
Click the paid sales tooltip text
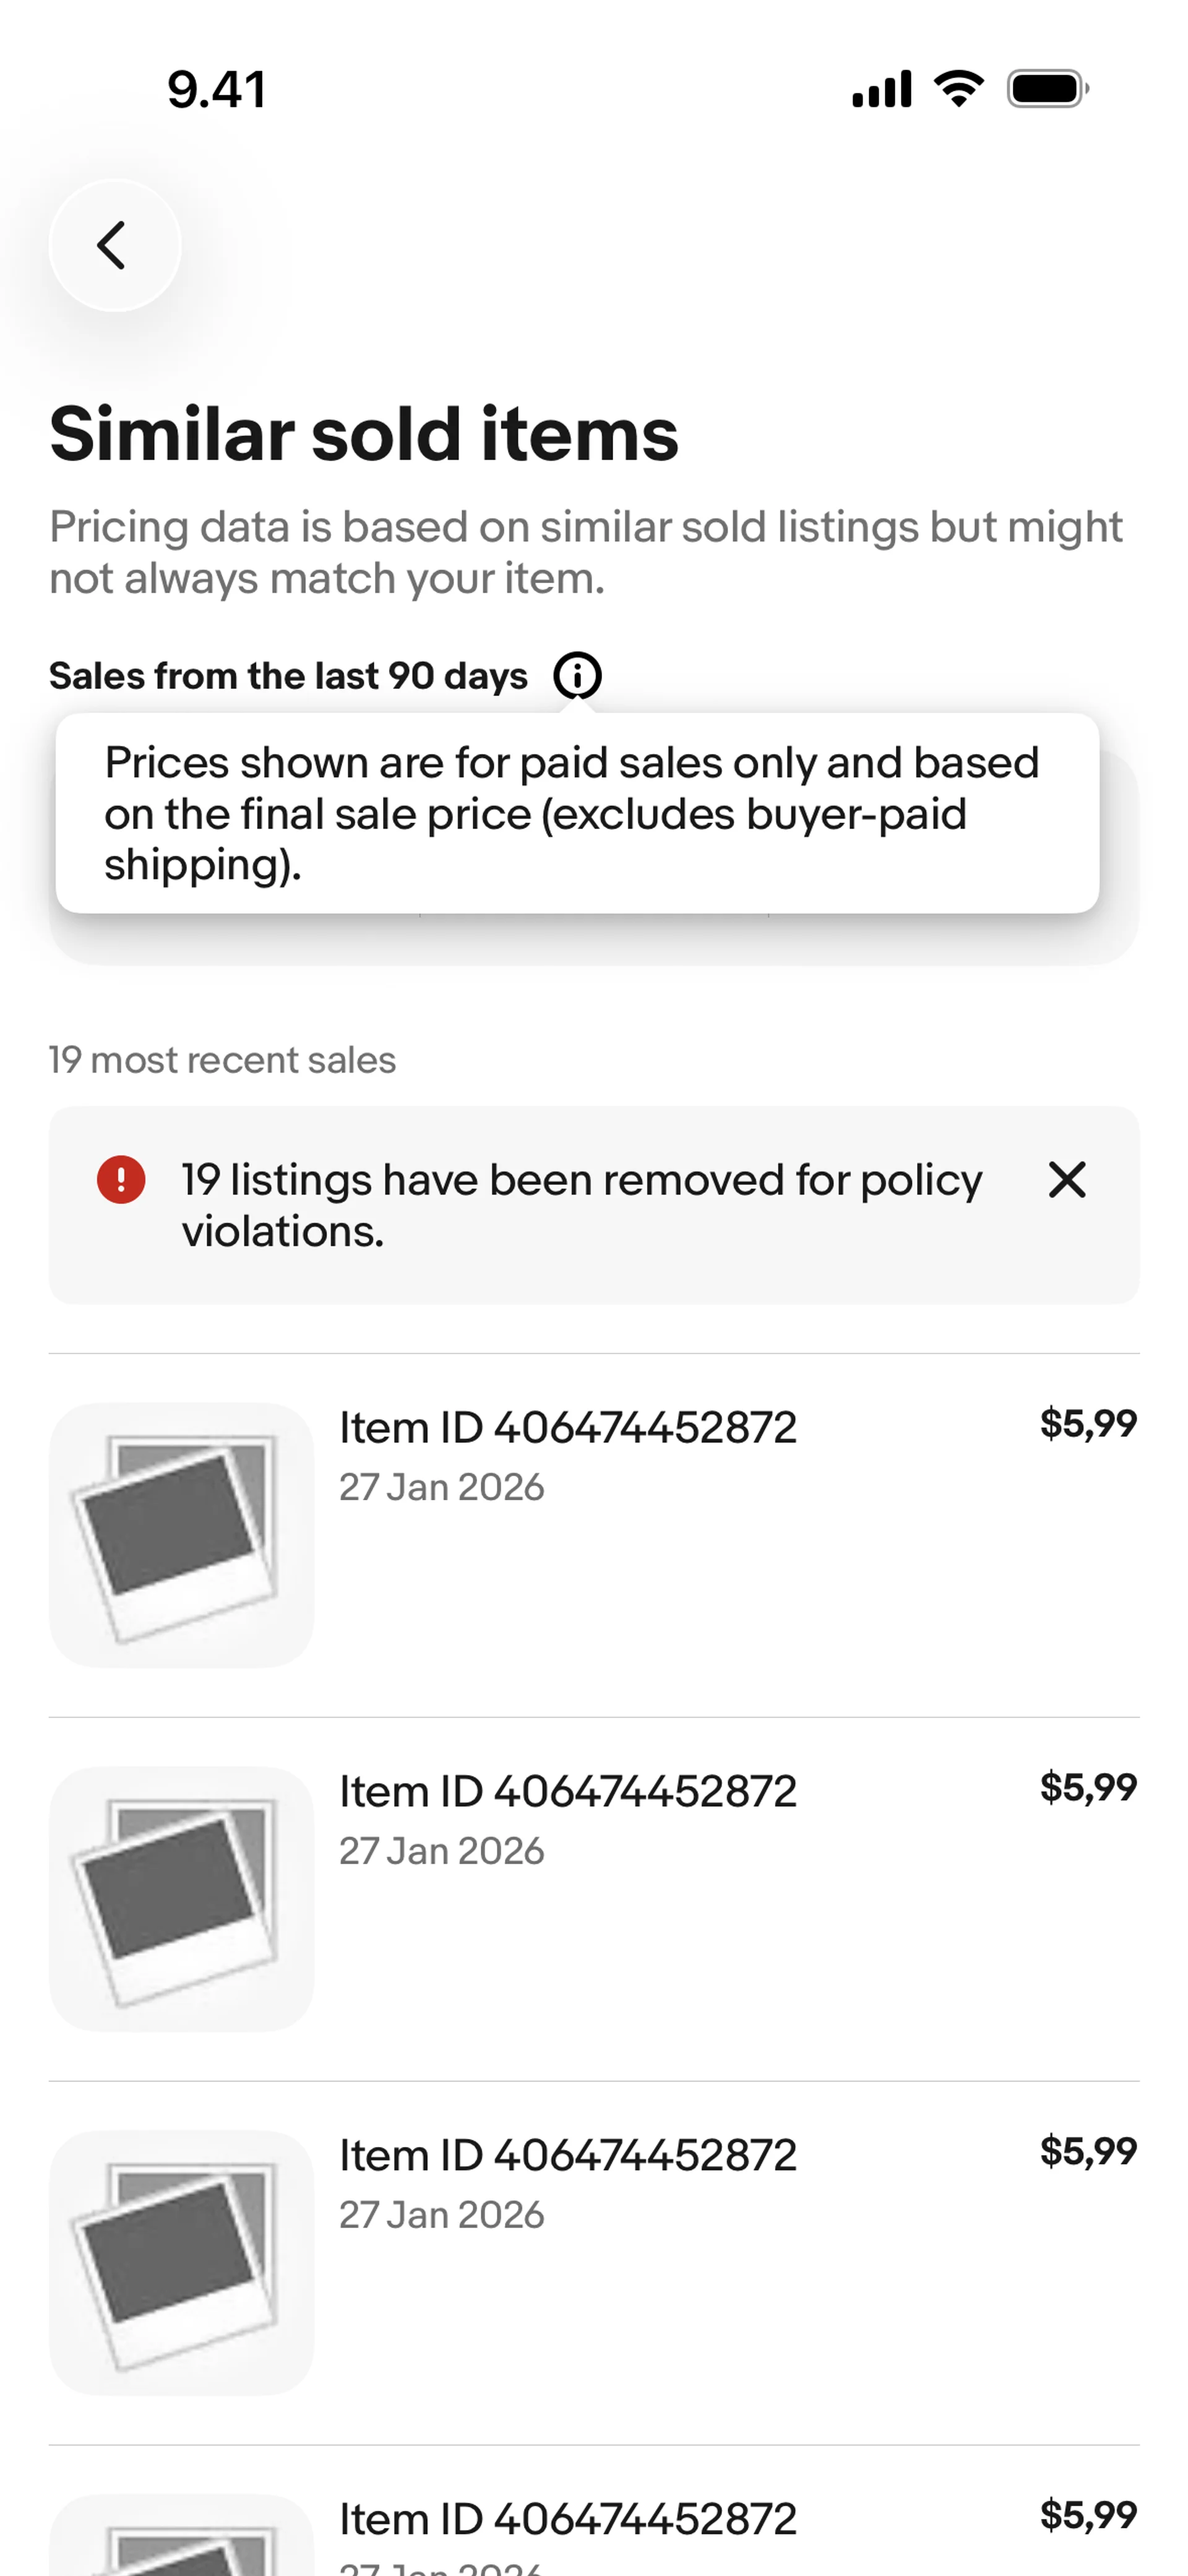(x=572, y=814)
